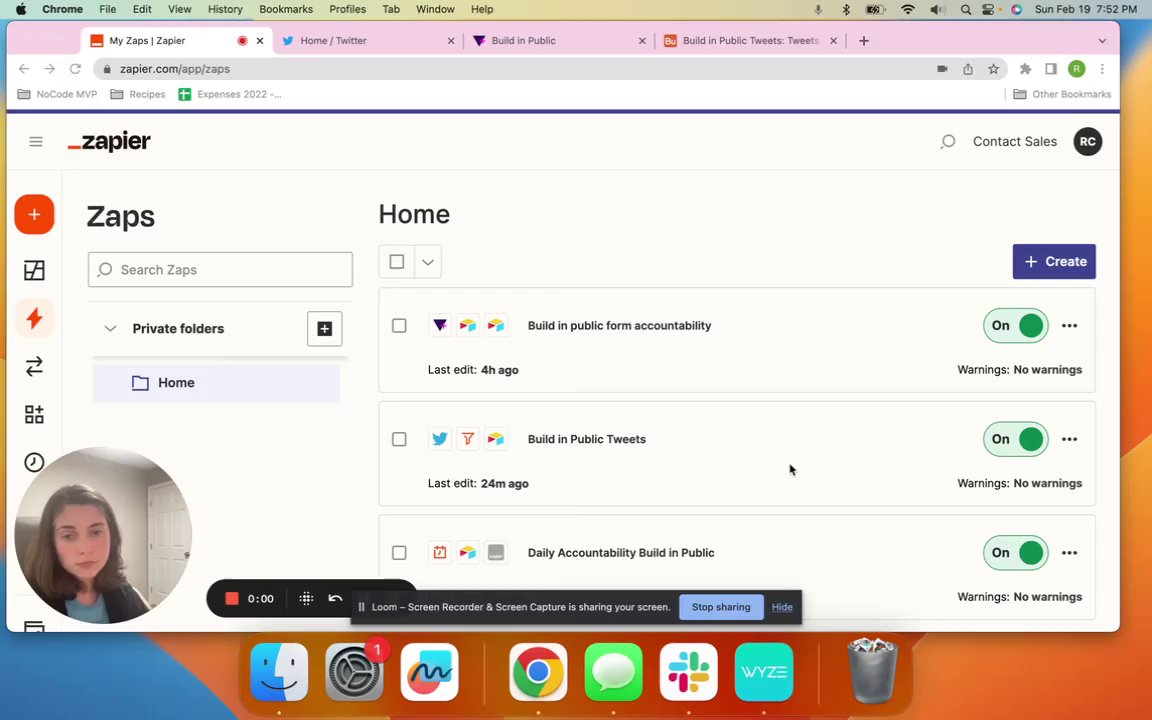Select the Zaps lightning bolt icon
Image resolution: width=1152 pixels, height=720 pixels.
pyautogui.click(x=35, y=318)
